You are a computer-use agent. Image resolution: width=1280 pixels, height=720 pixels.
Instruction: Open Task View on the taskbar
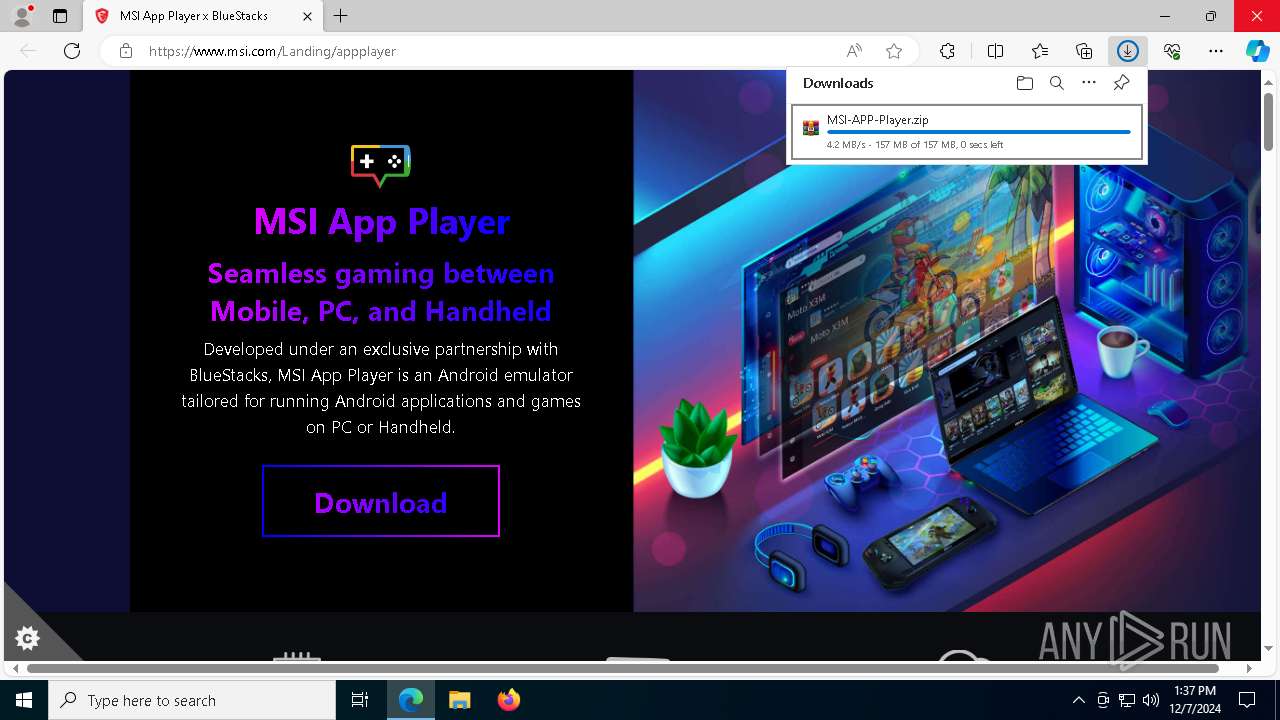pos(360,700)
